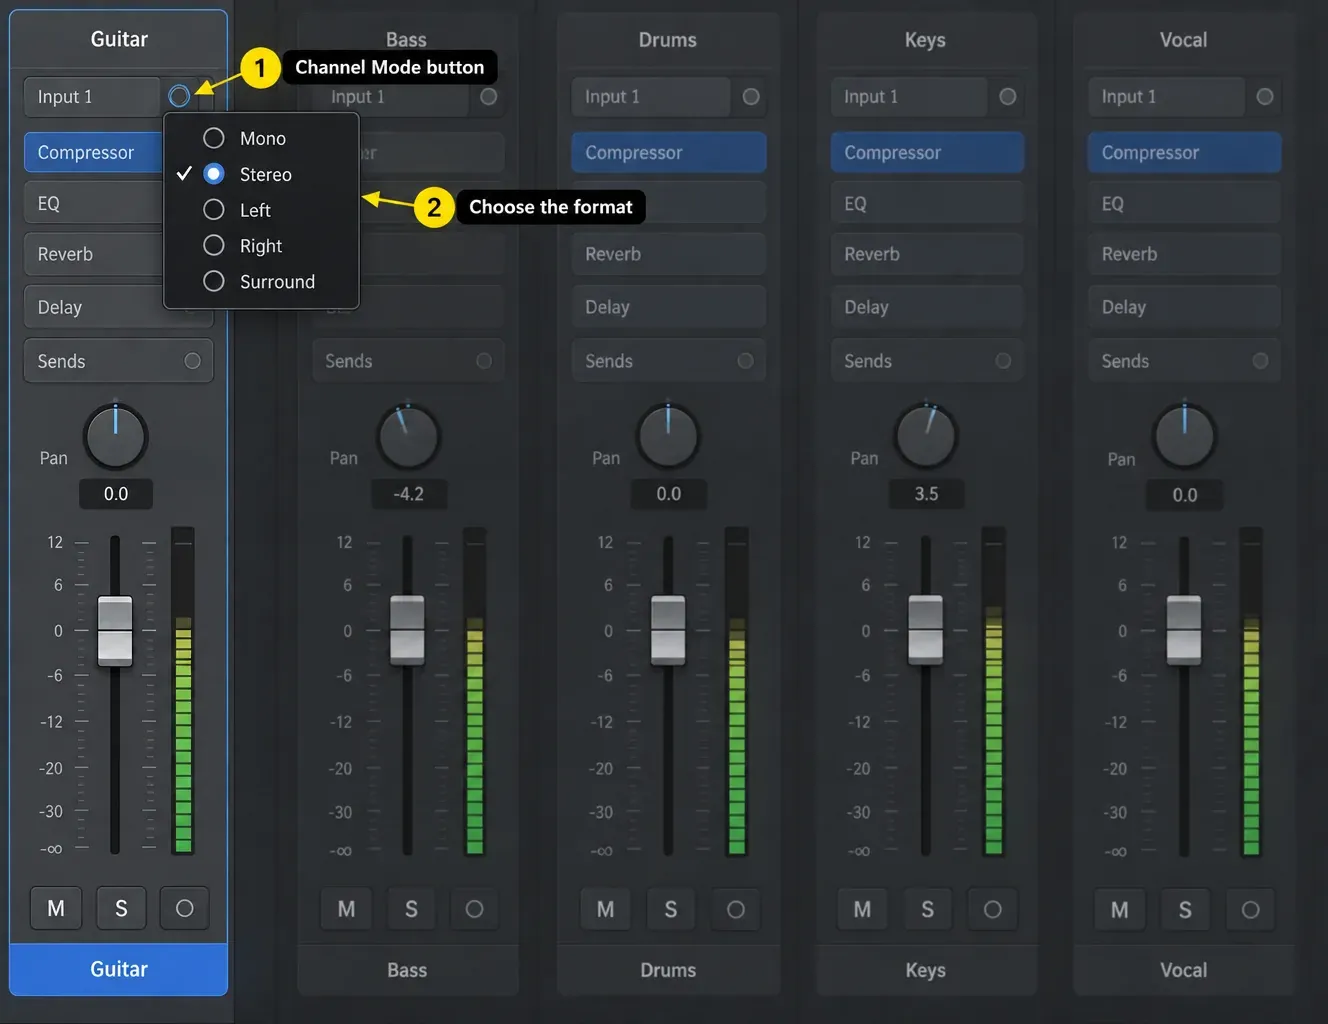Select the Surround channel format

coord(261,282)
